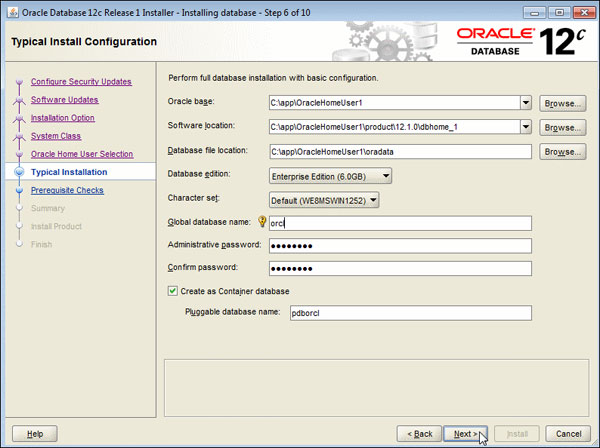Close the installer window

(x=584, y=13)
